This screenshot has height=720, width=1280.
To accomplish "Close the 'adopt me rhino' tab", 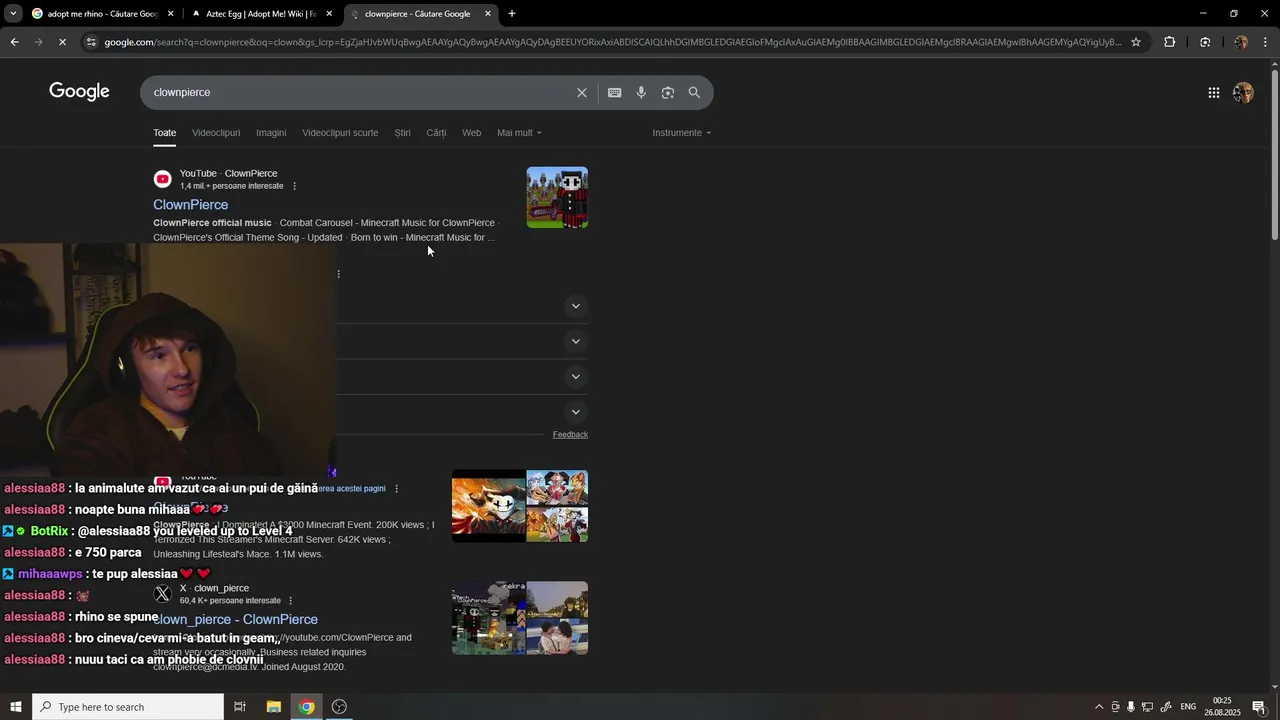I will tap(170, 14).
